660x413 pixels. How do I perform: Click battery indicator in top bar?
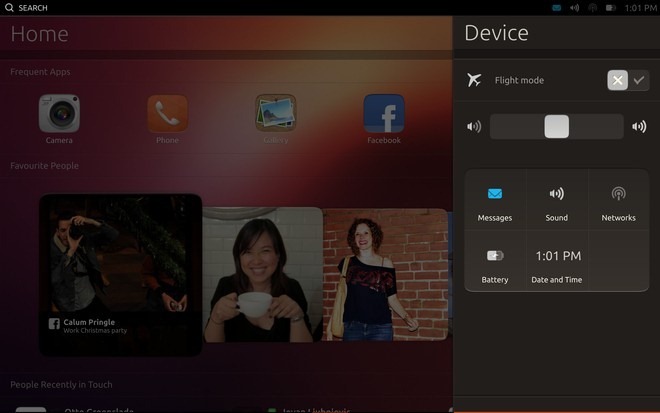[x=611, y=8]
